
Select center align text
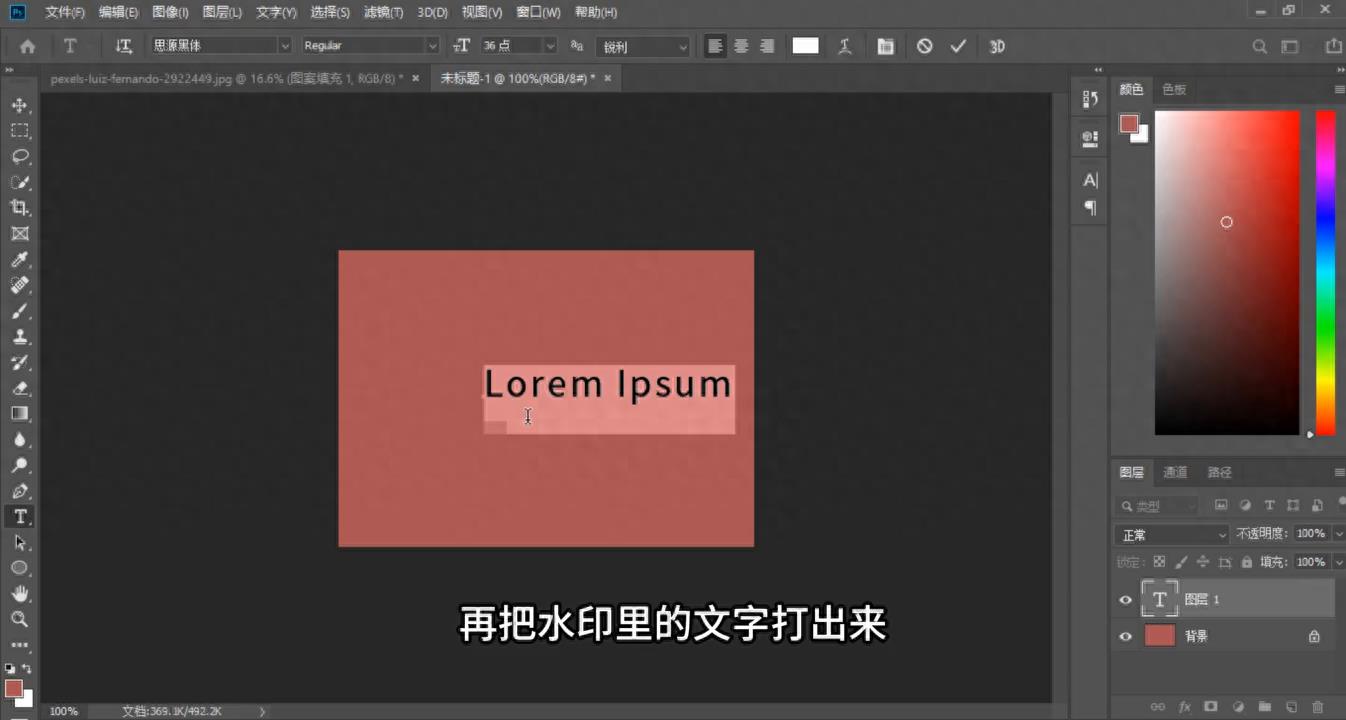(741, 46)
